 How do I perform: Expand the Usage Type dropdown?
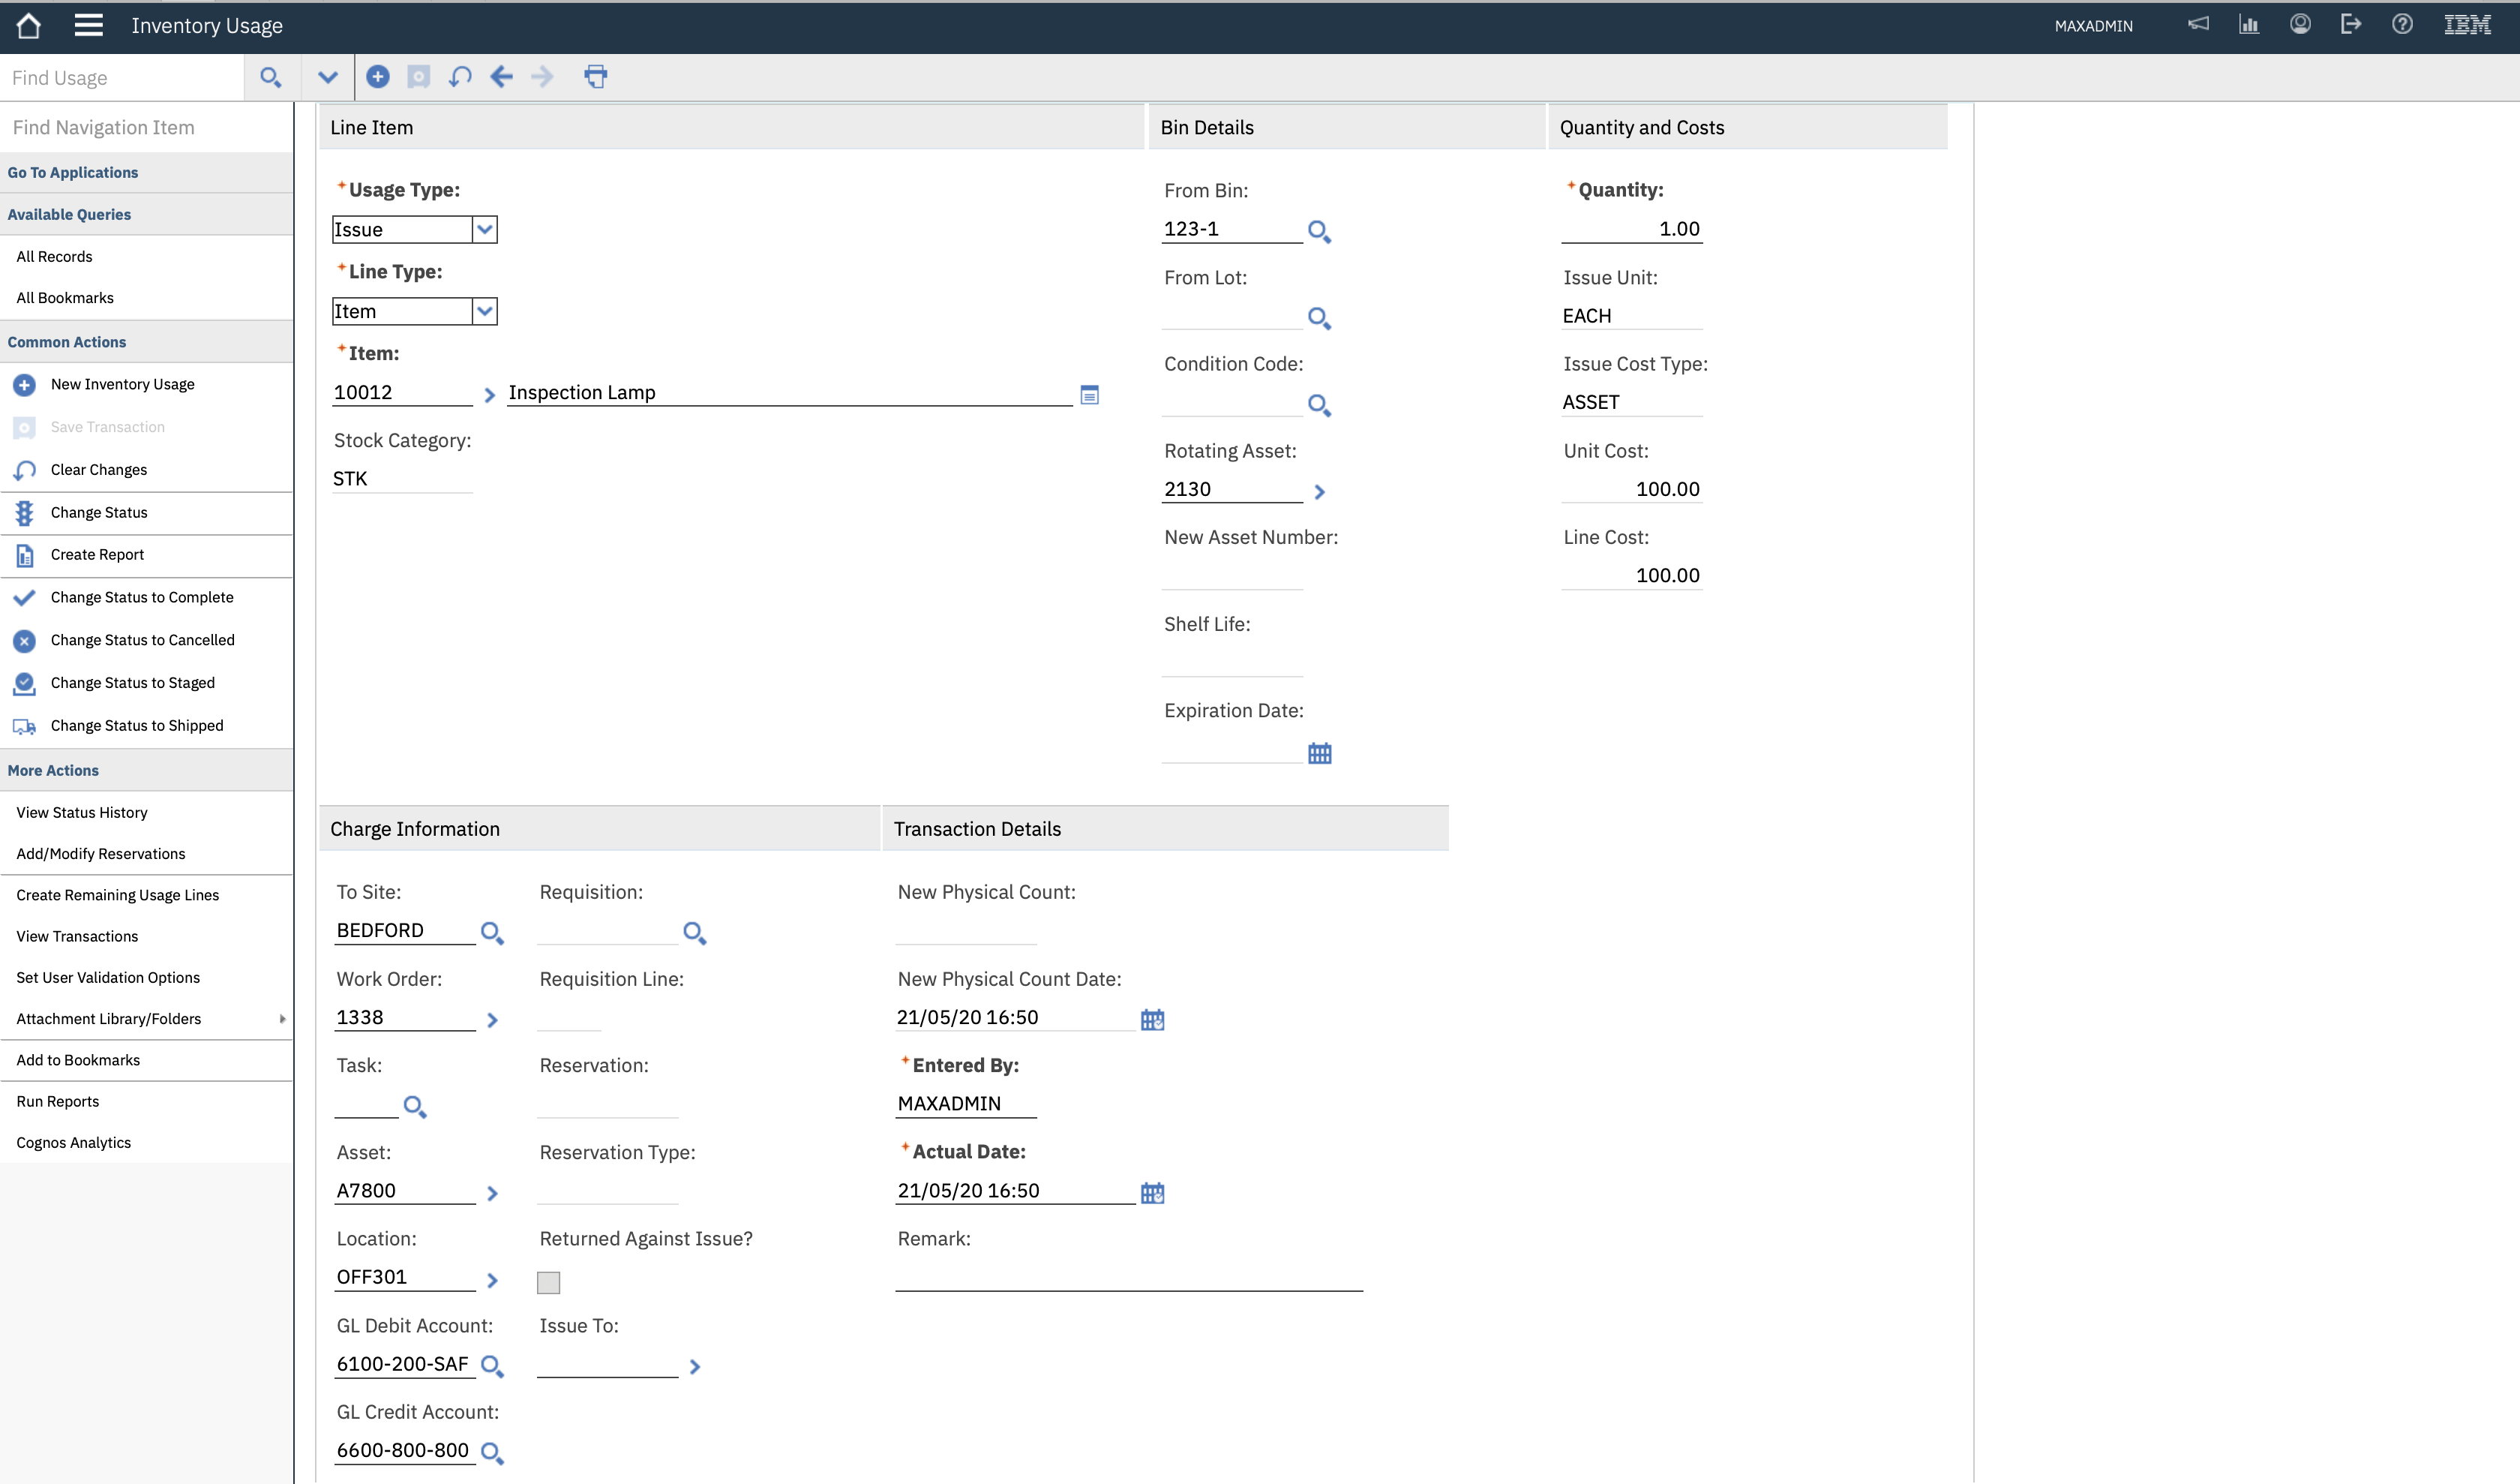[x=485, y=230]
